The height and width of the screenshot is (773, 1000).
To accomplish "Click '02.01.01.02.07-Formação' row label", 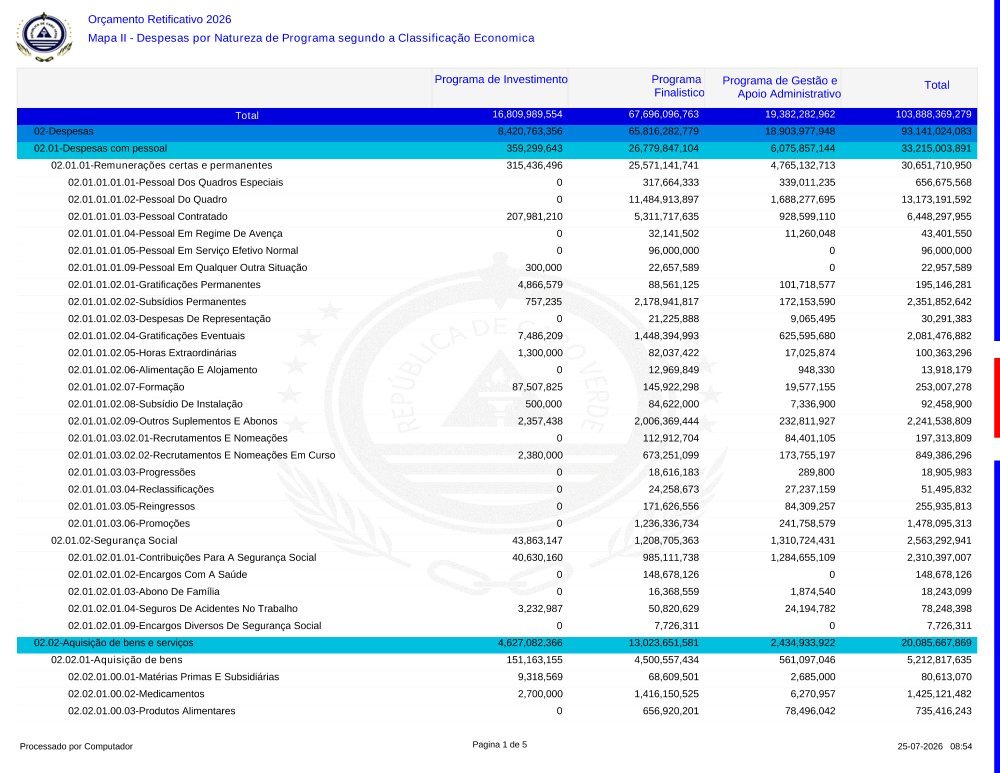I will [x=126, y=387].
